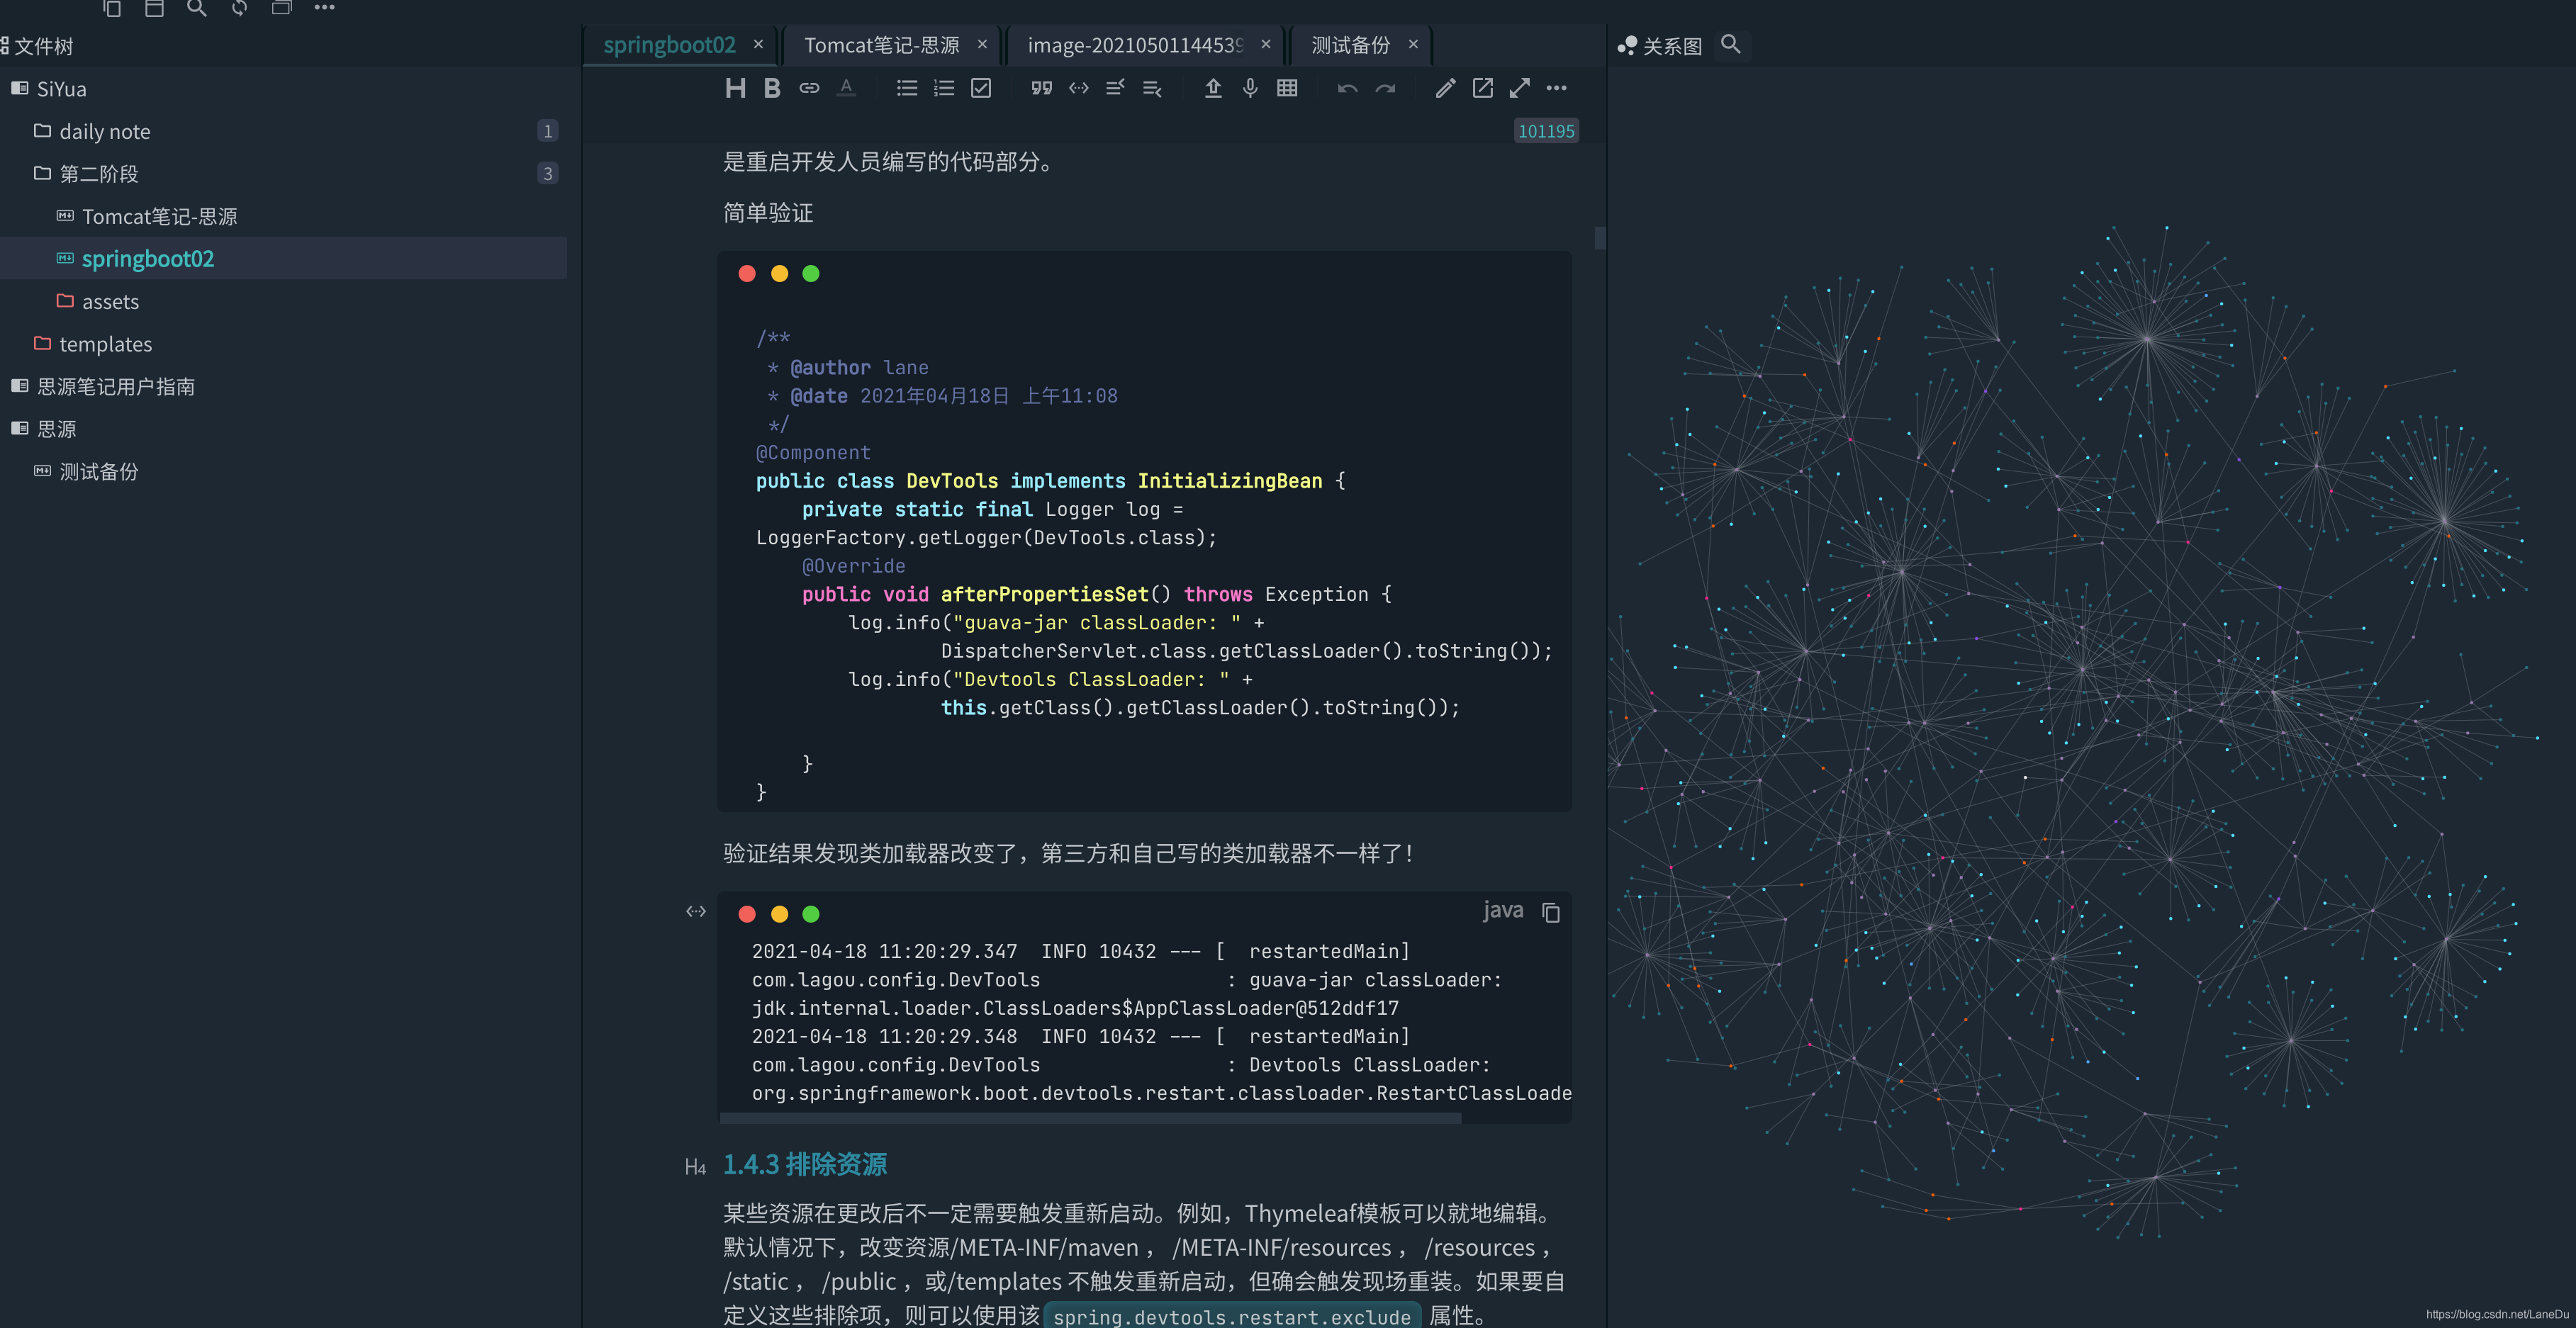
Task: Insert a blockquote with the quote icon
Action: [1041, 88]
